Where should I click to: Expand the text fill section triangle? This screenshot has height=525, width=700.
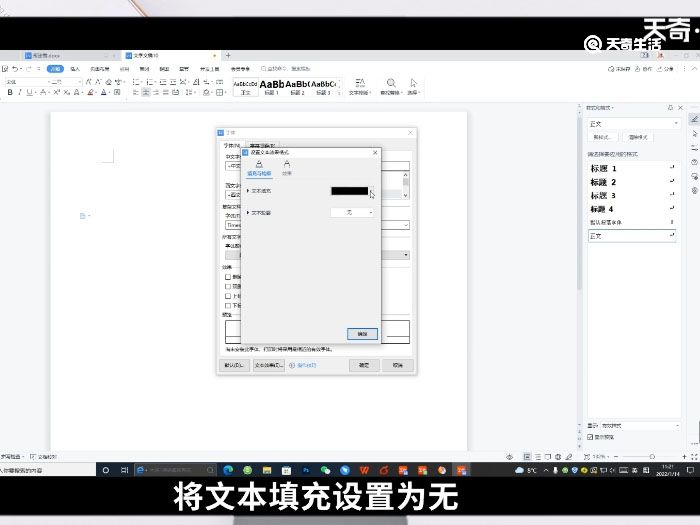click(x=248, y=191)
